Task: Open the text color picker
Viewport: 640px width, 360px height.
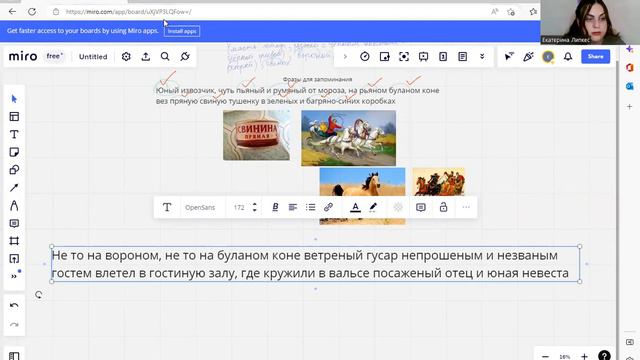Action: click(x=356, y=207)
